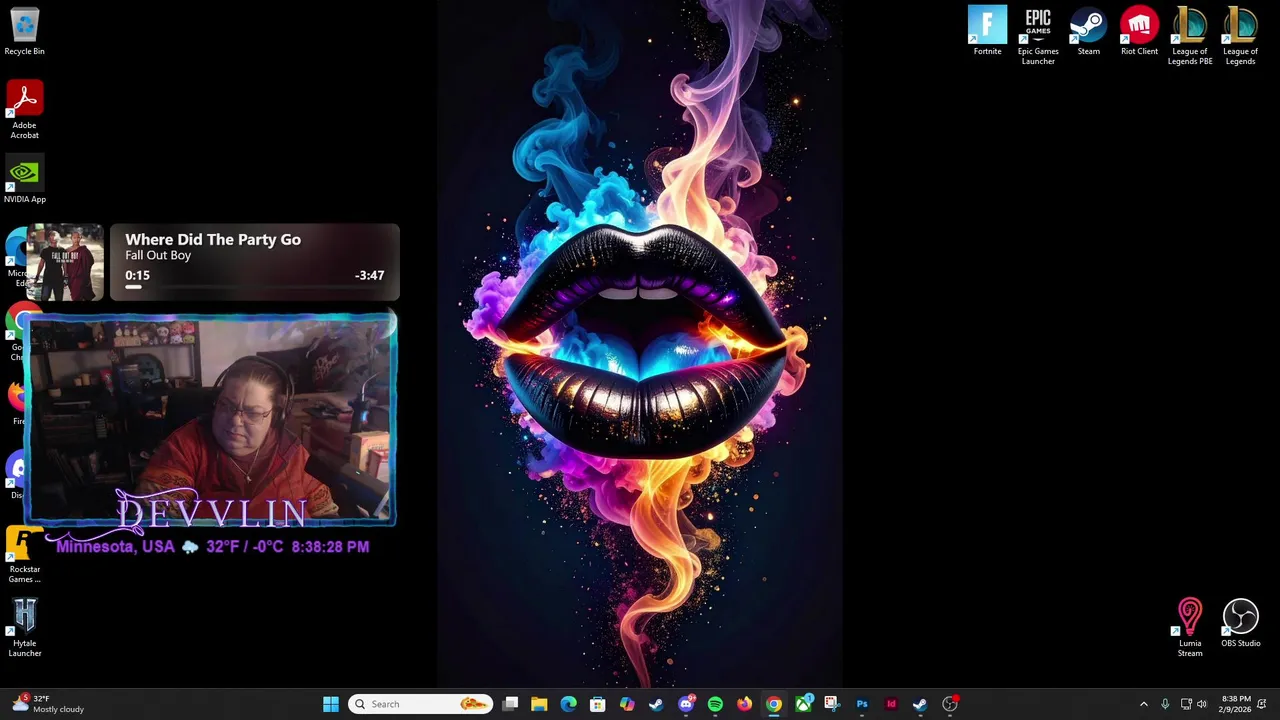Open Lumia Stream desktop shortcut
1280x720 pixels.
(x=1190, y=628)
